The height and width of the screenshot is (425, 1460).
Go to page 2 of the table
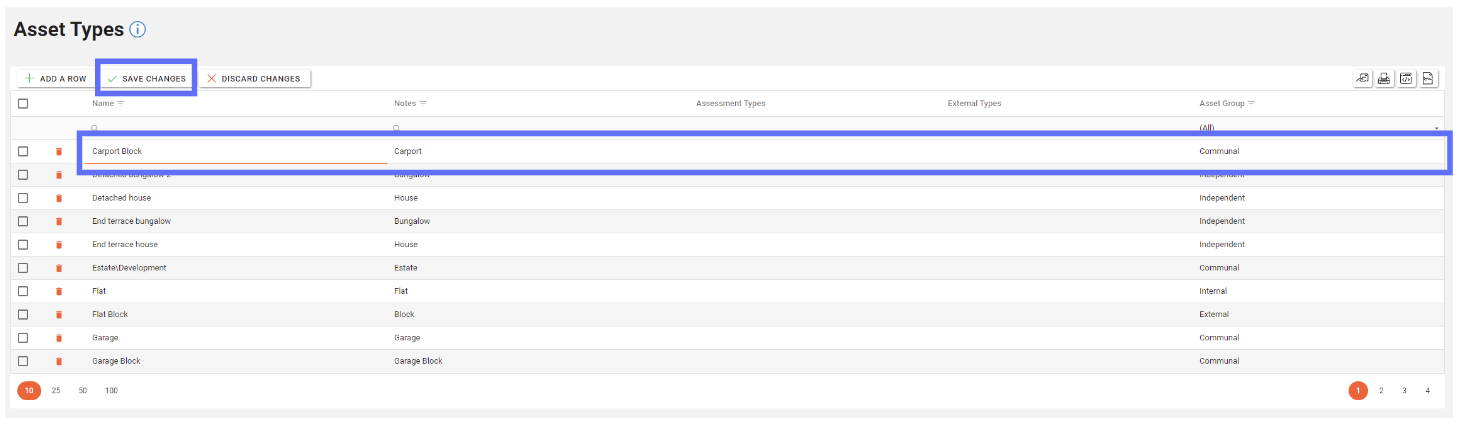point(1381,391)
